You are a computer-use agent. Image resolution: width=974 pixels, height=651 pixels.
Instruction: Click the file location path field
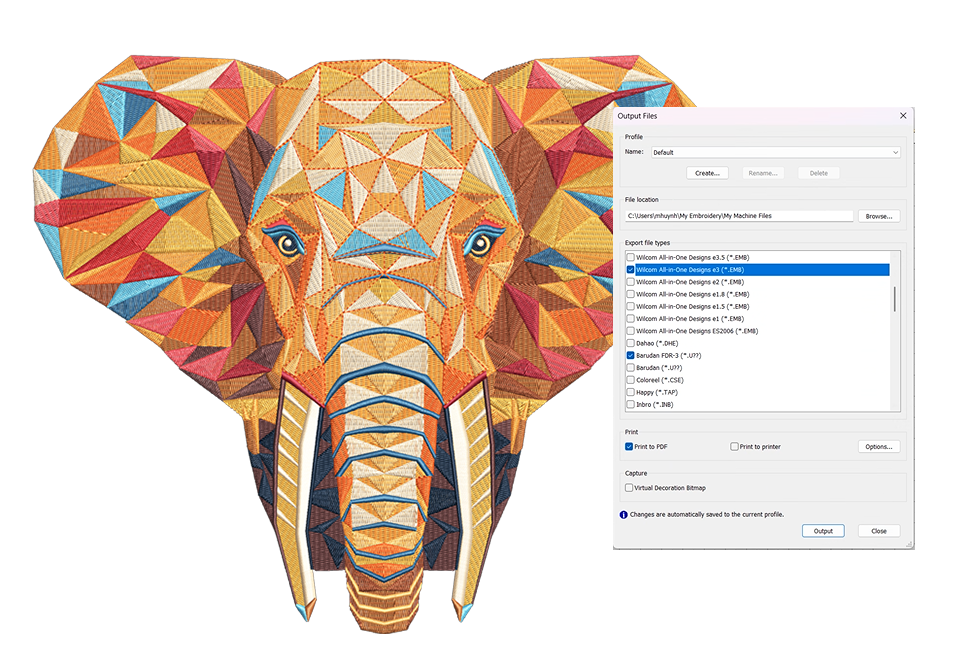(x=738, y=216)
